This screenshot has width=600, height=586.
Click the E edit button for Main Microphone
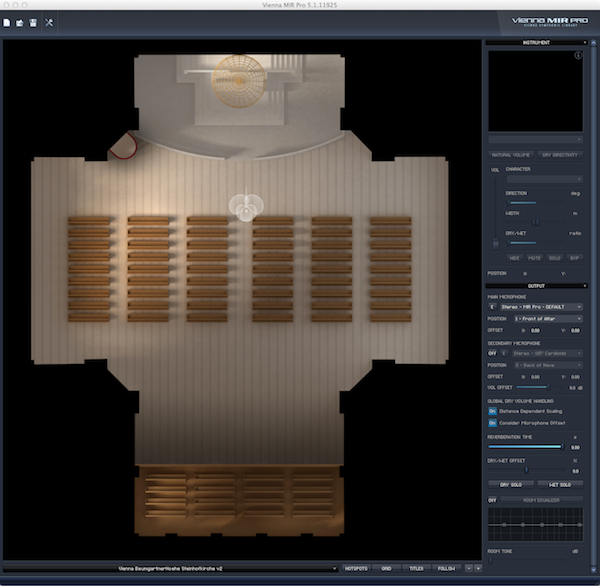pyautogui.click(x=492, y=307)
